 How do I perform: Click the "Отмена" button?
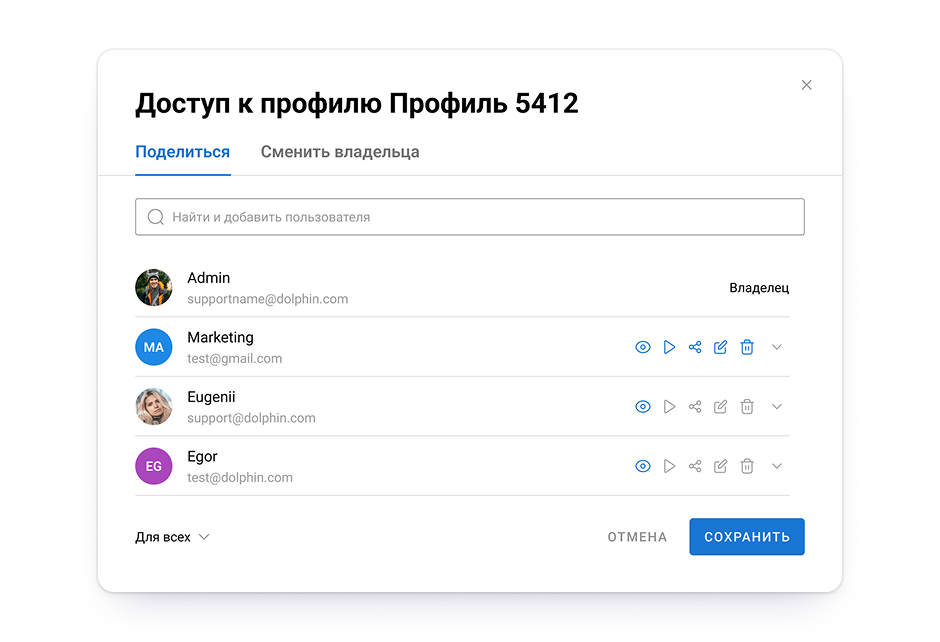pyautogui.click(x=637, y=537)
